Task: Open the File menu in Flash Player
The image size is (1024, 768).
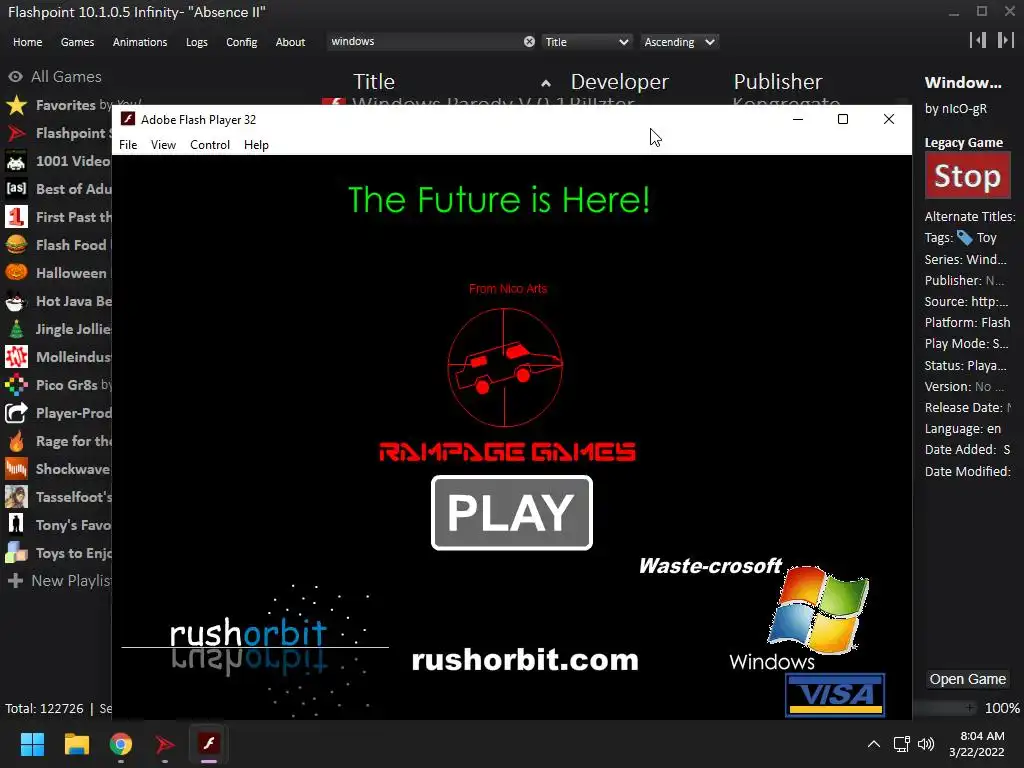Action: tap(128, 145)
